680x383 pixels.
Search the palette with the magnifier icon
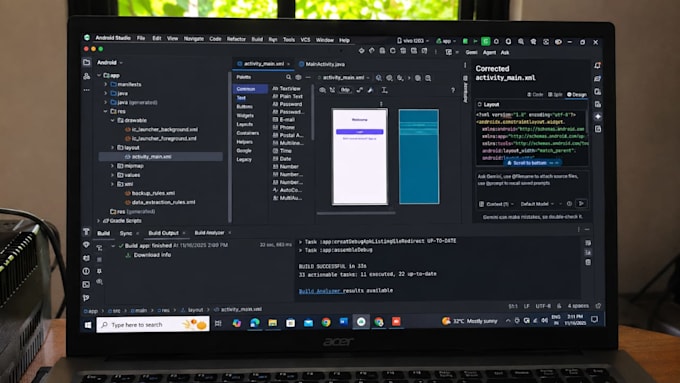[288, 77]
